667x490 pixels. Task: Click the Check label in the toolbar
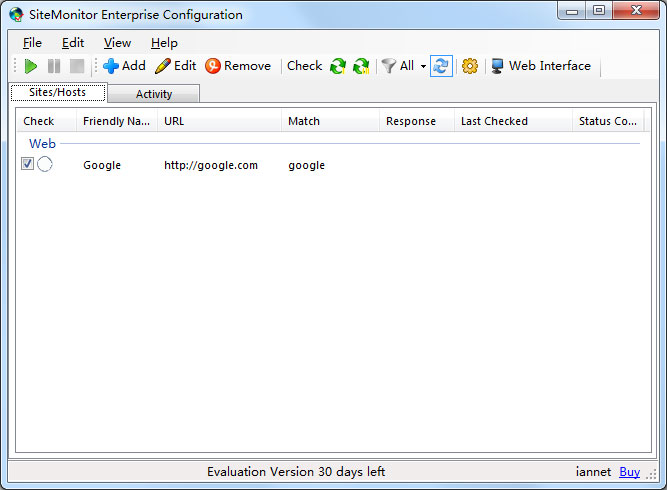(x=305, y=66)
